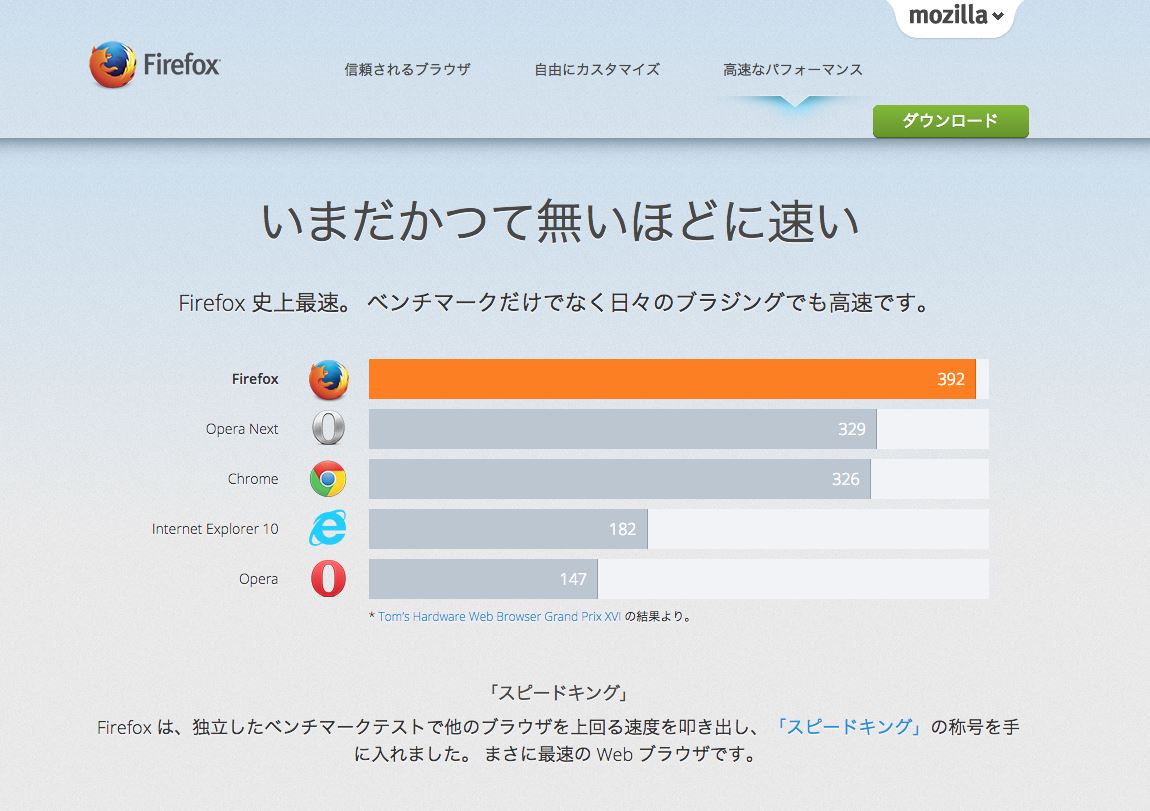Image resolution: width=1150 pixels, height=811 pixels.
Task: Click the Chrome browser icon
Action: pyautogui.click(x=328, y=479)
